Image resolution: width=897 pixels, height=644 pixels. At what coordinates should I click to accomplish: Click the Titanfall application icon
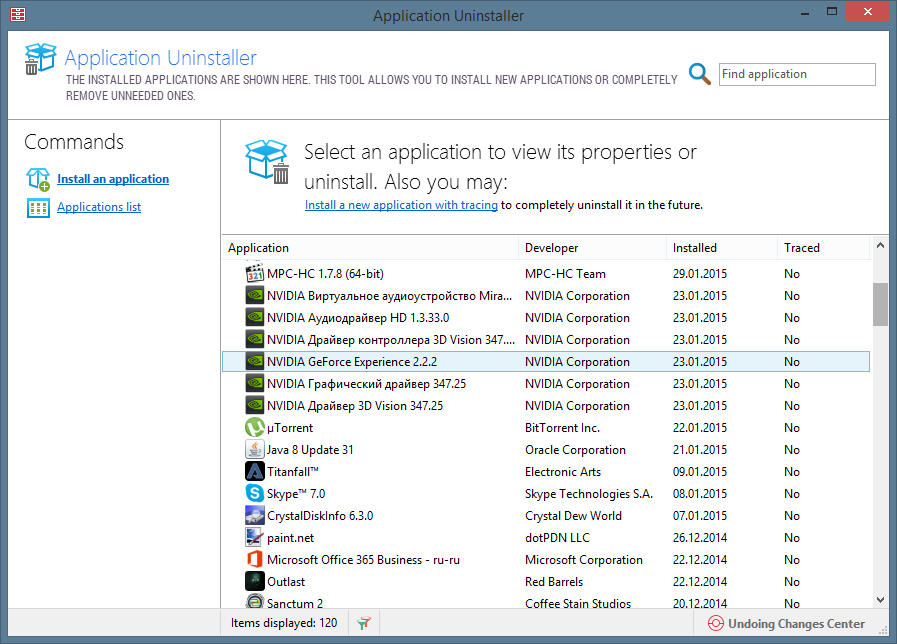tap(255, 471)
